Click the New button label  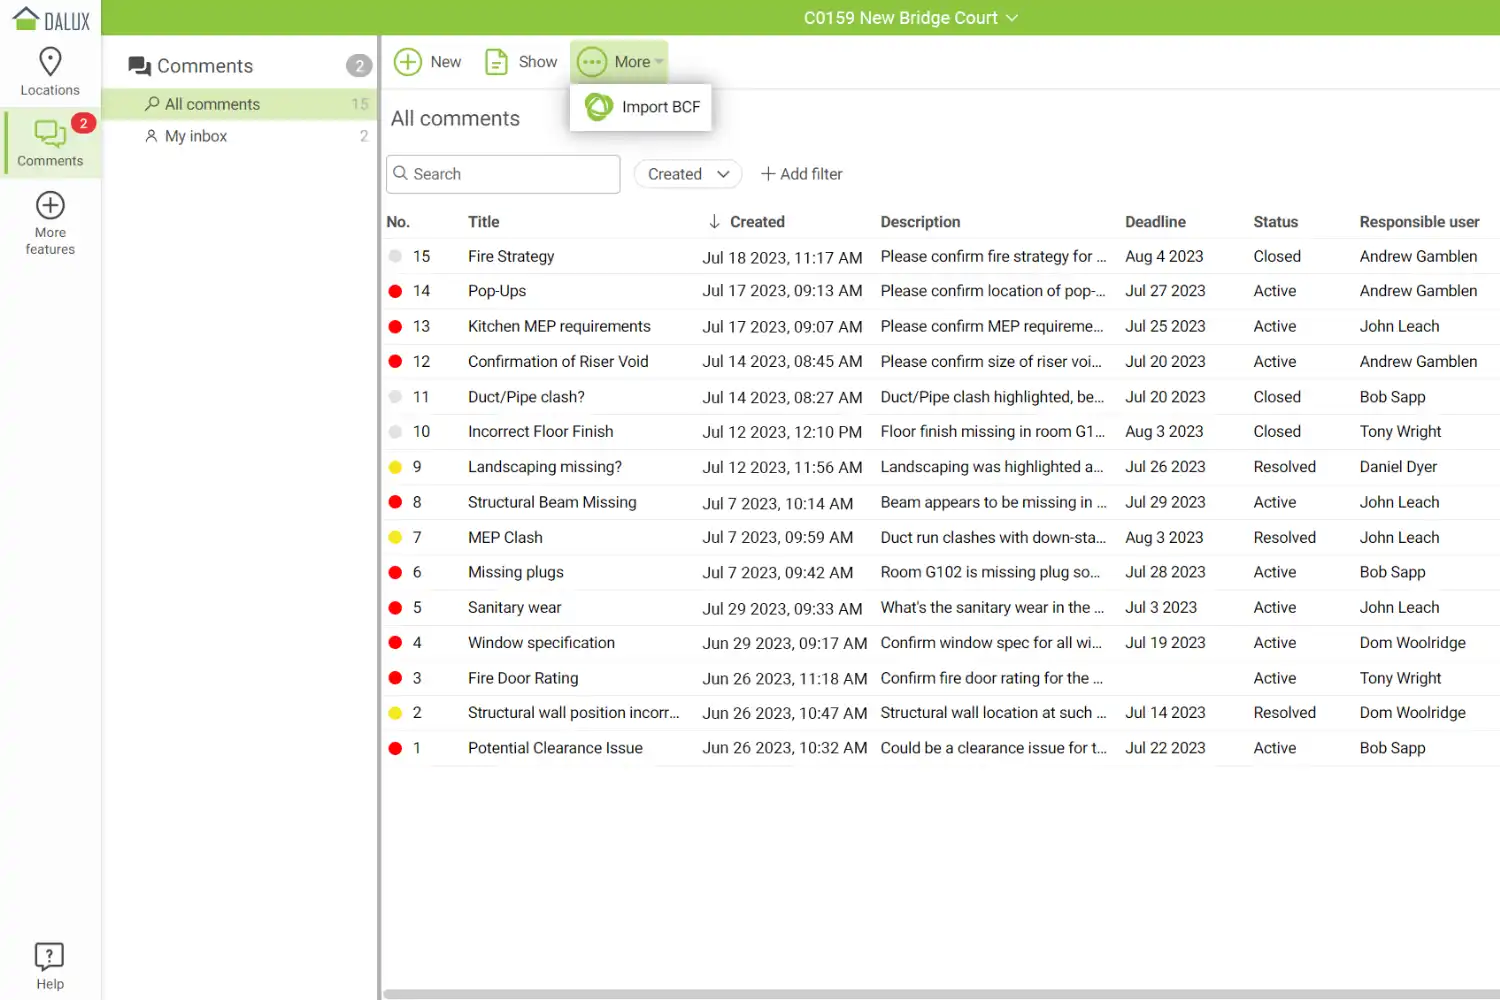pyautogui.click(x=446, y=62)
